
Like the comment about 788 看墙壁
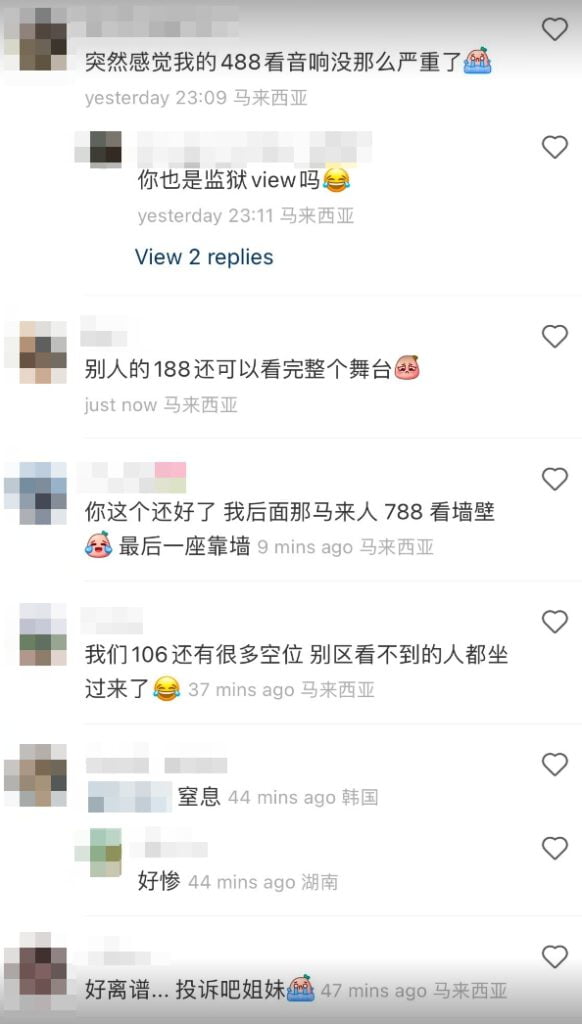click(555, 479)
